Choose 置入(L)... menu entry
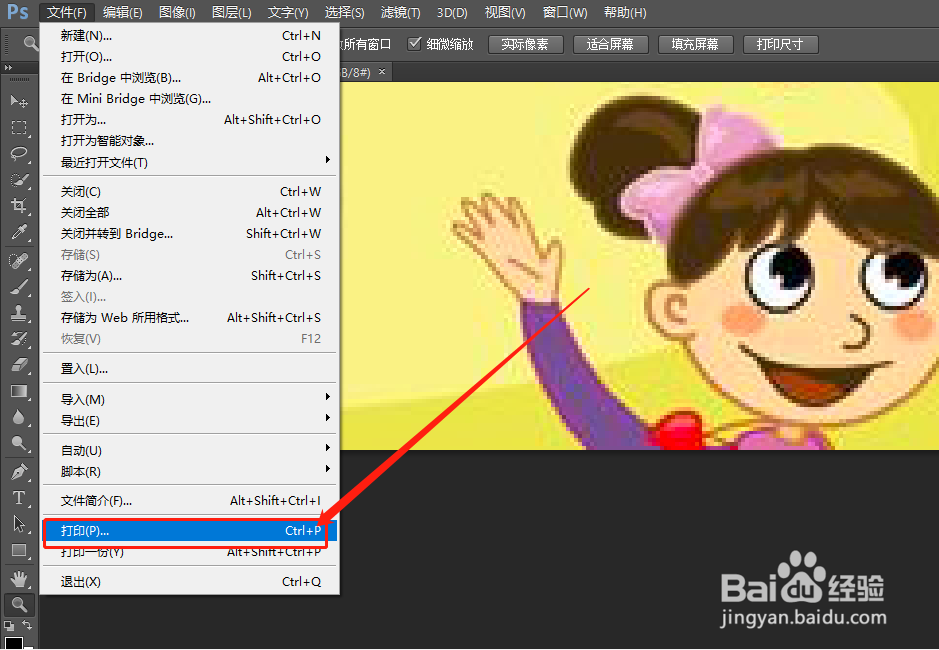 pos(189,368)
